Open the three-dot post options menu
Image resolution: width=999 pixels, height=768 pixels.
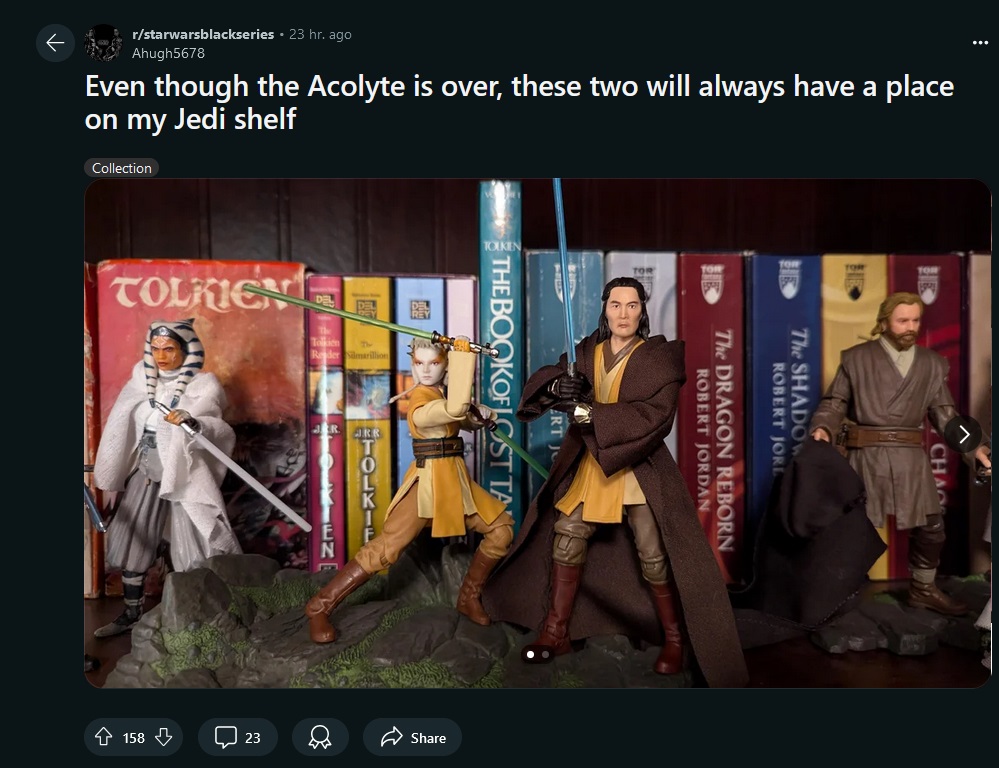coord(980,43)
